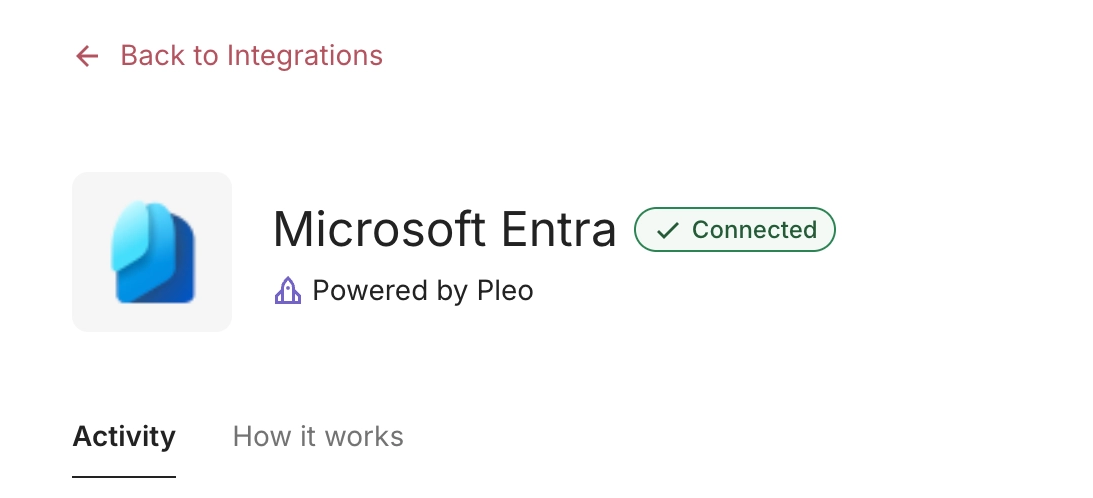
Task: Open the Activity tab
Action: (124, 437)
